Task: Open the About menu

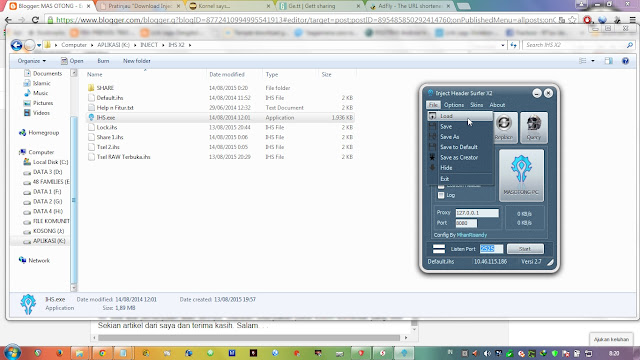Action: tap(497, 105)
